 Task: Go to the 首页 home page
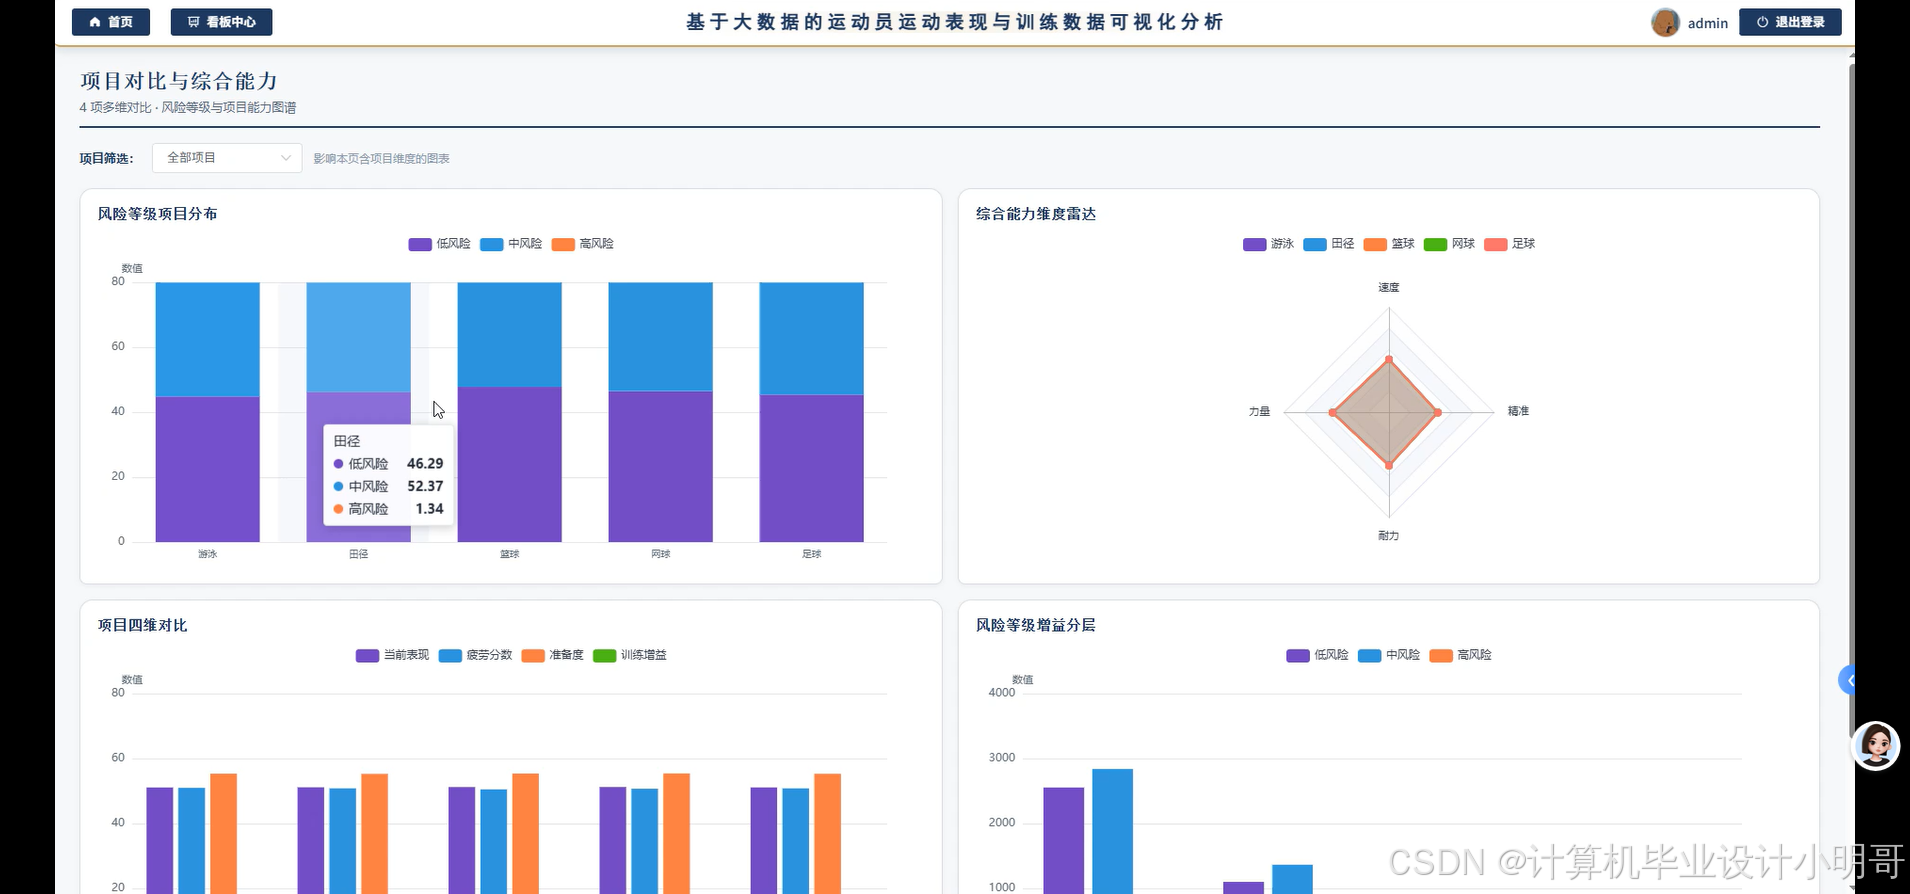tap(111, 22)
